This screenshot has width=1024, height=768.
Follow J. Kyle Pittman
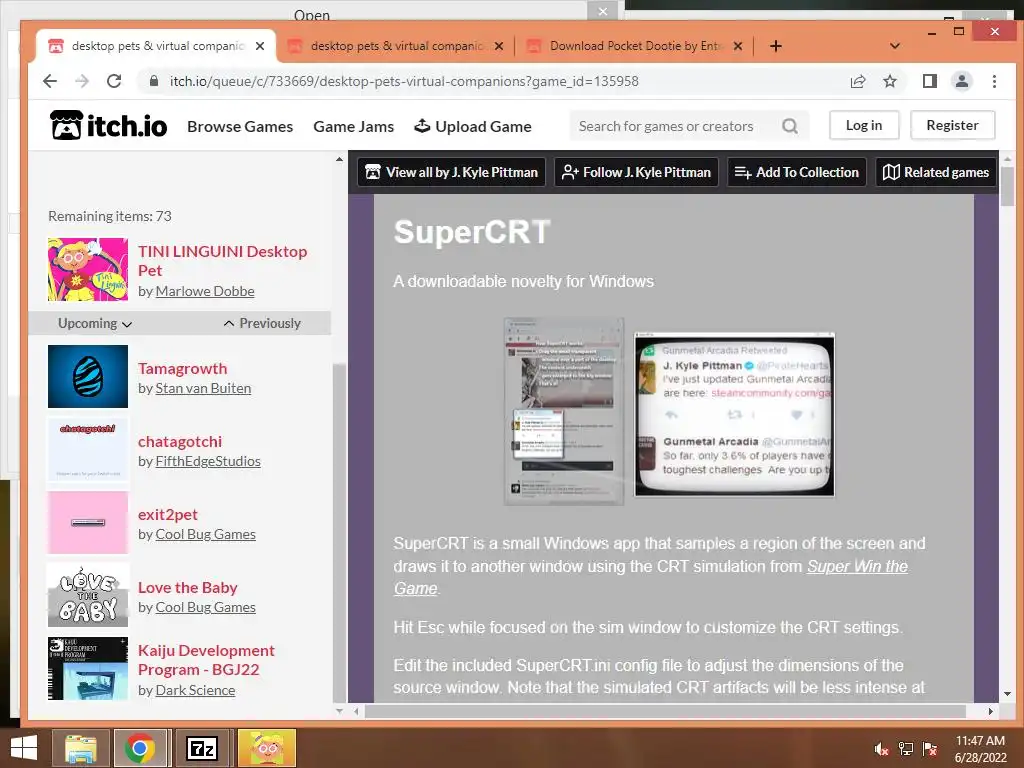636,172
